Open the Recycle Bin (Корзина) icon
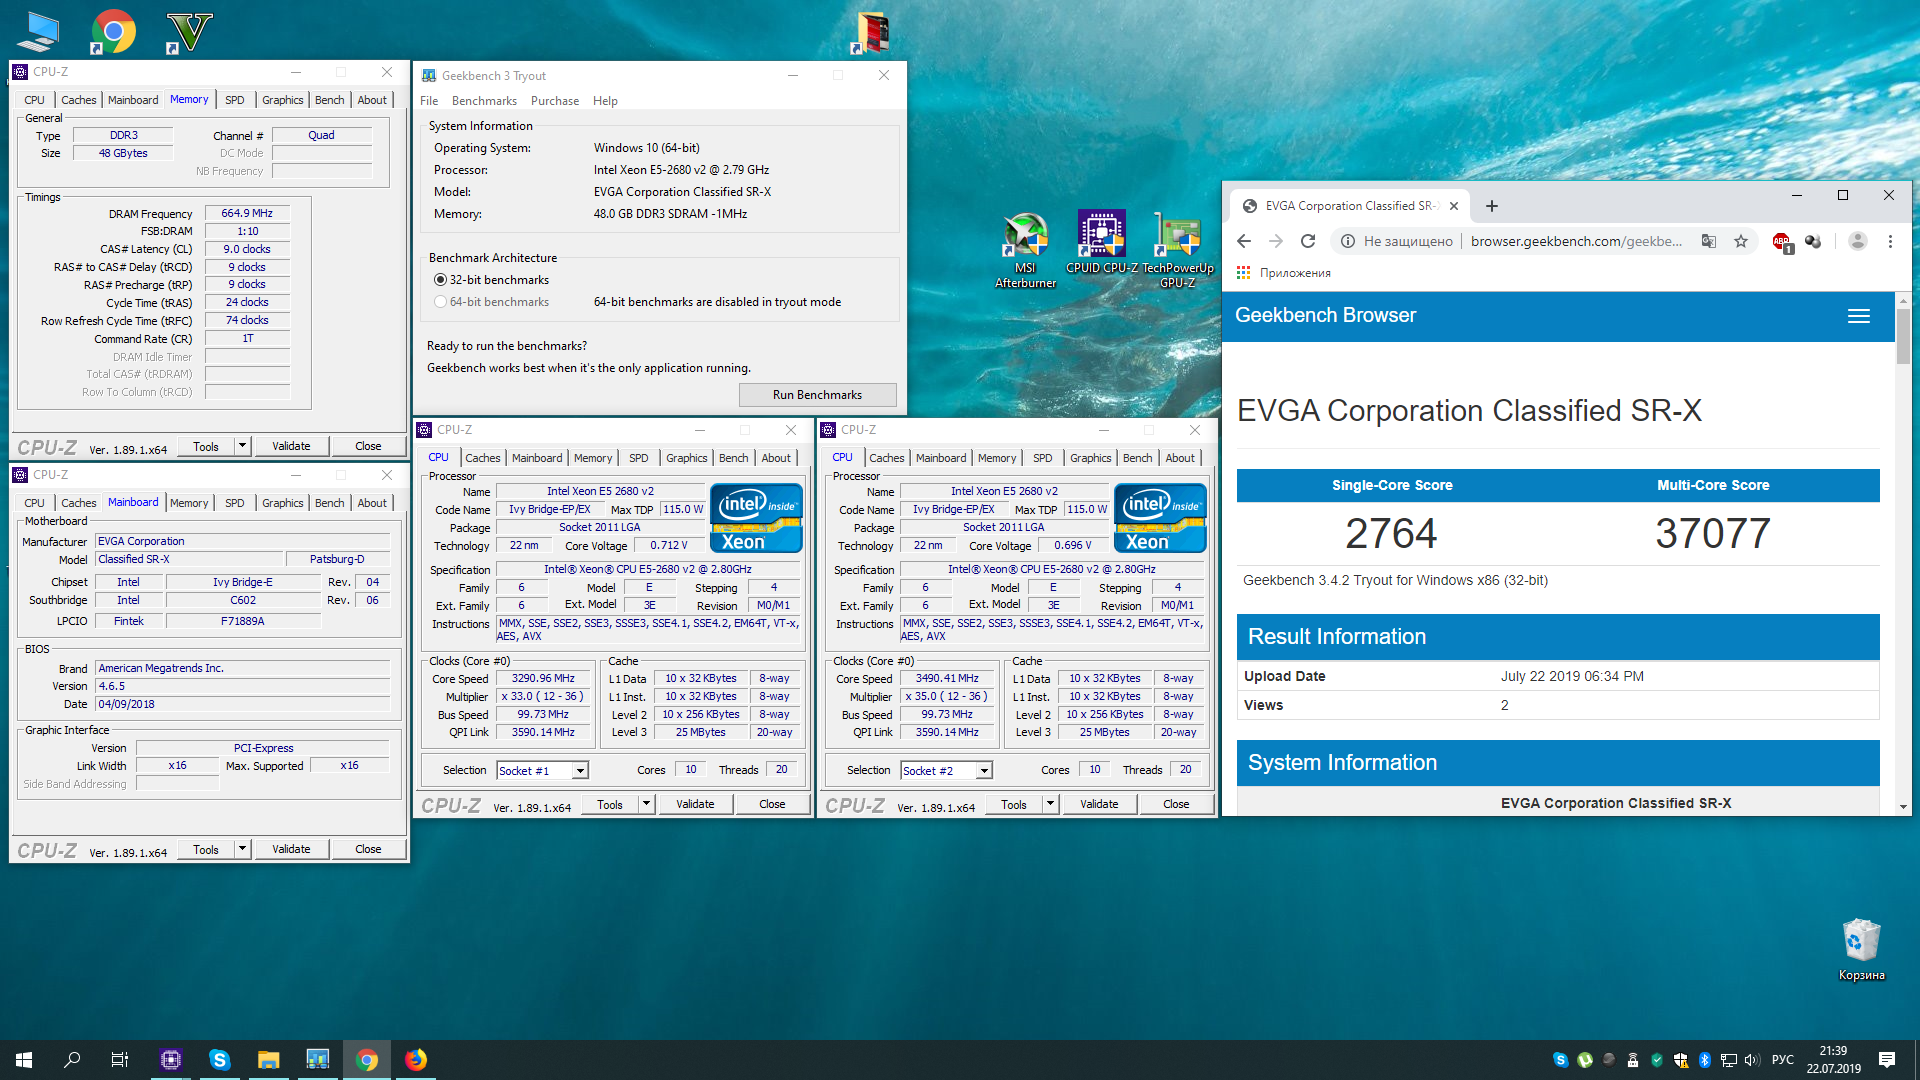Viewport: 1920px width, 1080px height. tap(1861, 949)
